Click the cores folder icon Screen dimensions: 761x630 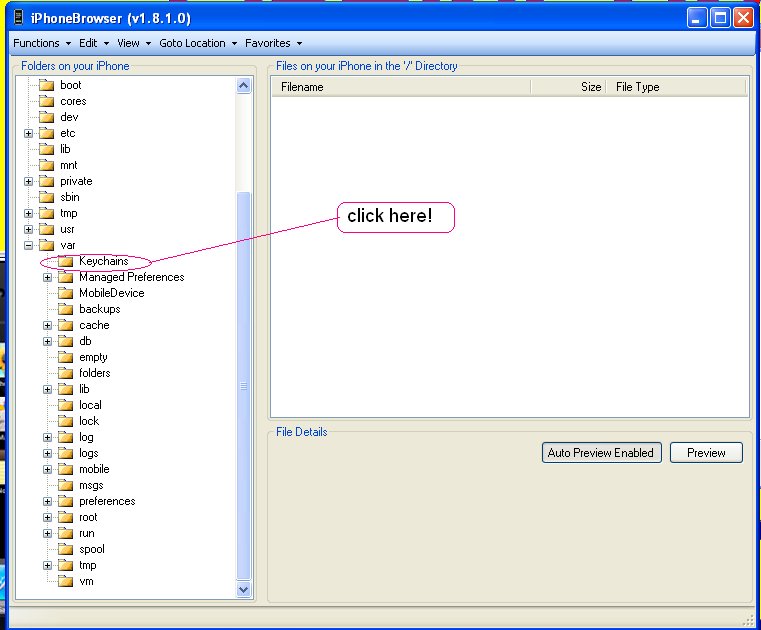47,101
